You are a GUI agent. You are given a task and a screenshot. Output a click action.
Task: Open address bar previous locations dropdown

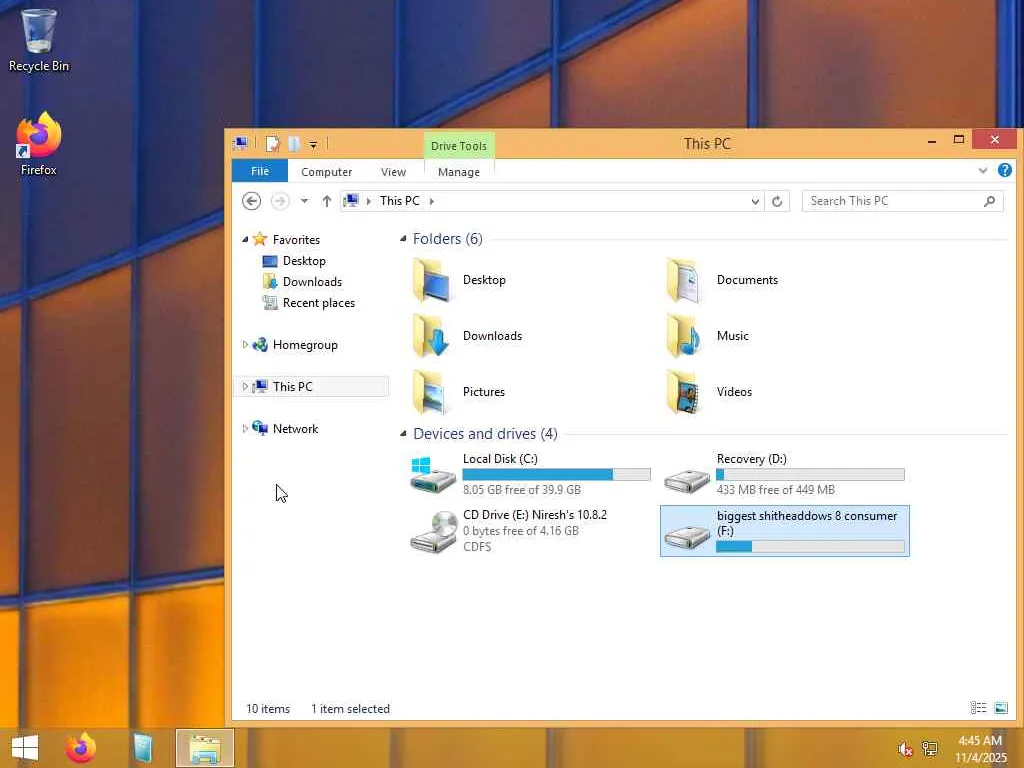[x=755, y=201]
